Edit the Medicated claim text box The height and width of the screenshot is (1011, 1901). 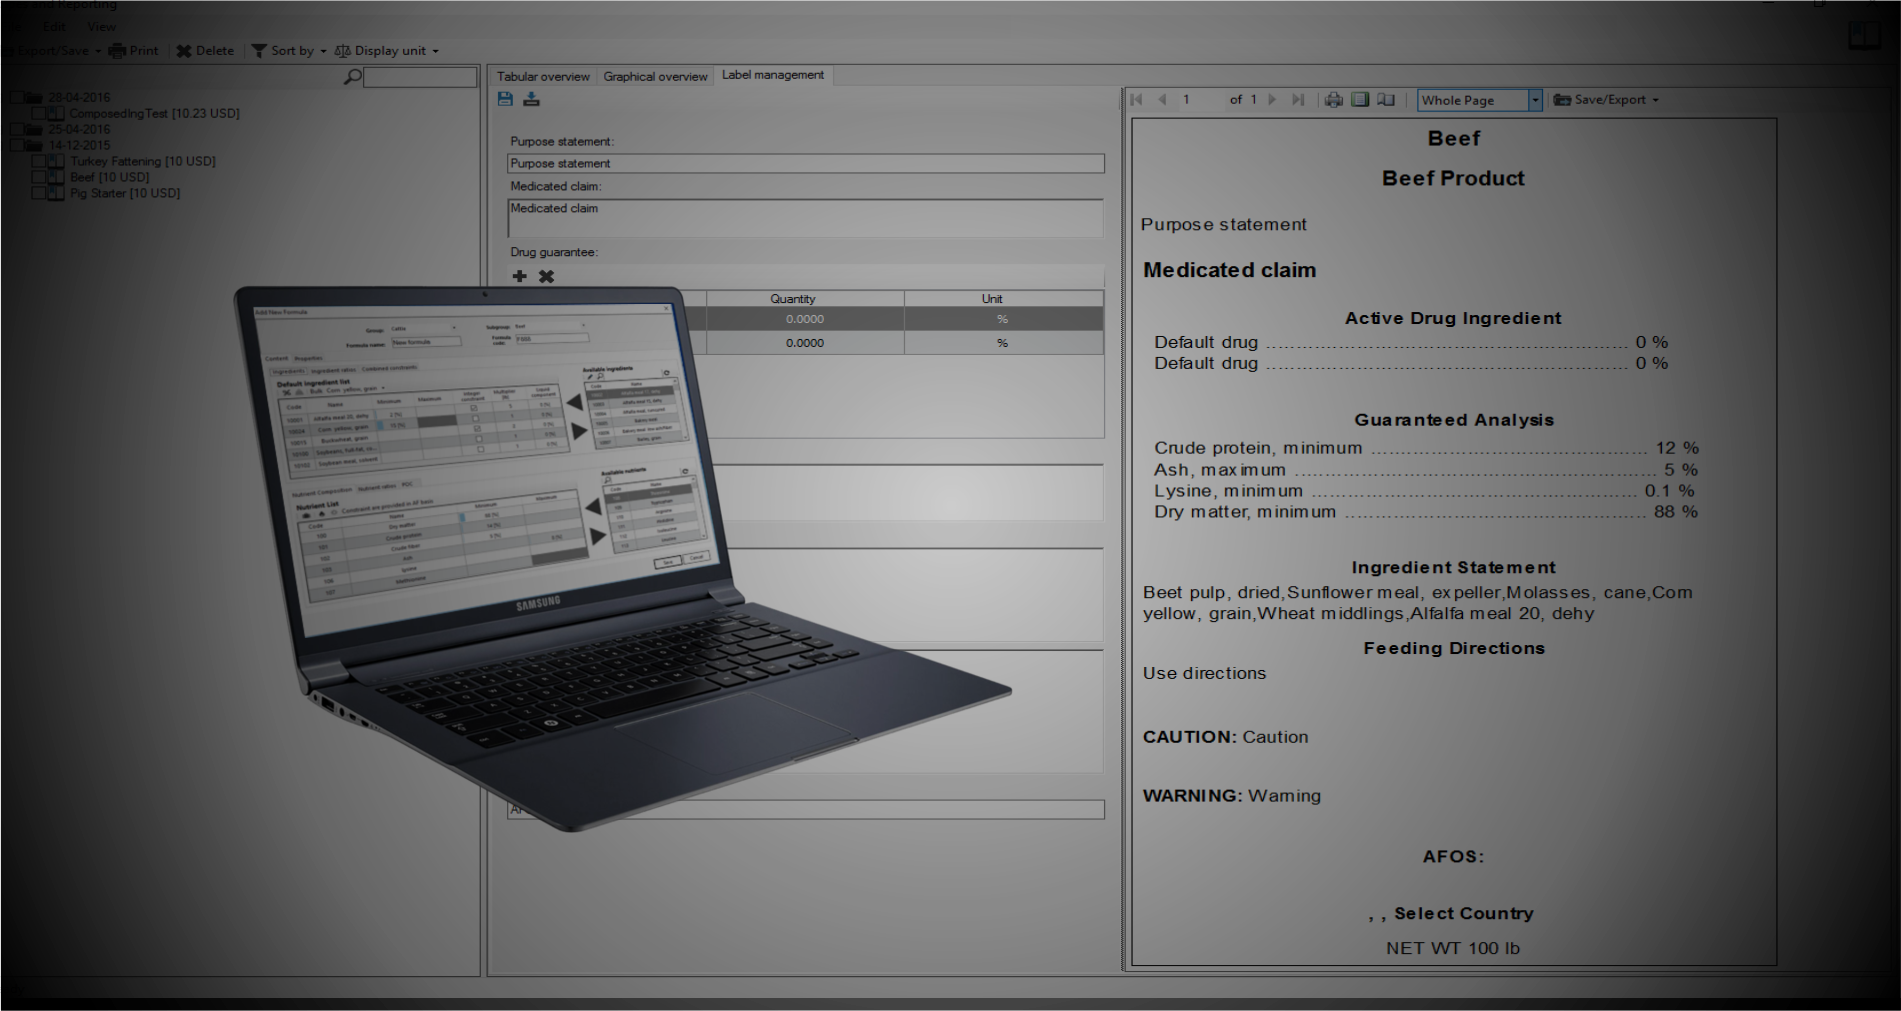[805, 218]
